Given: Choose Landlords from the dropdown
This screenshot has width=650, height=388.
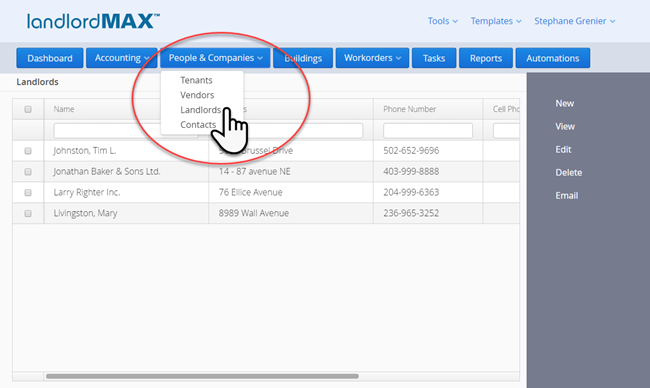Looking at the screenshot, I should (x=200, y=110).
